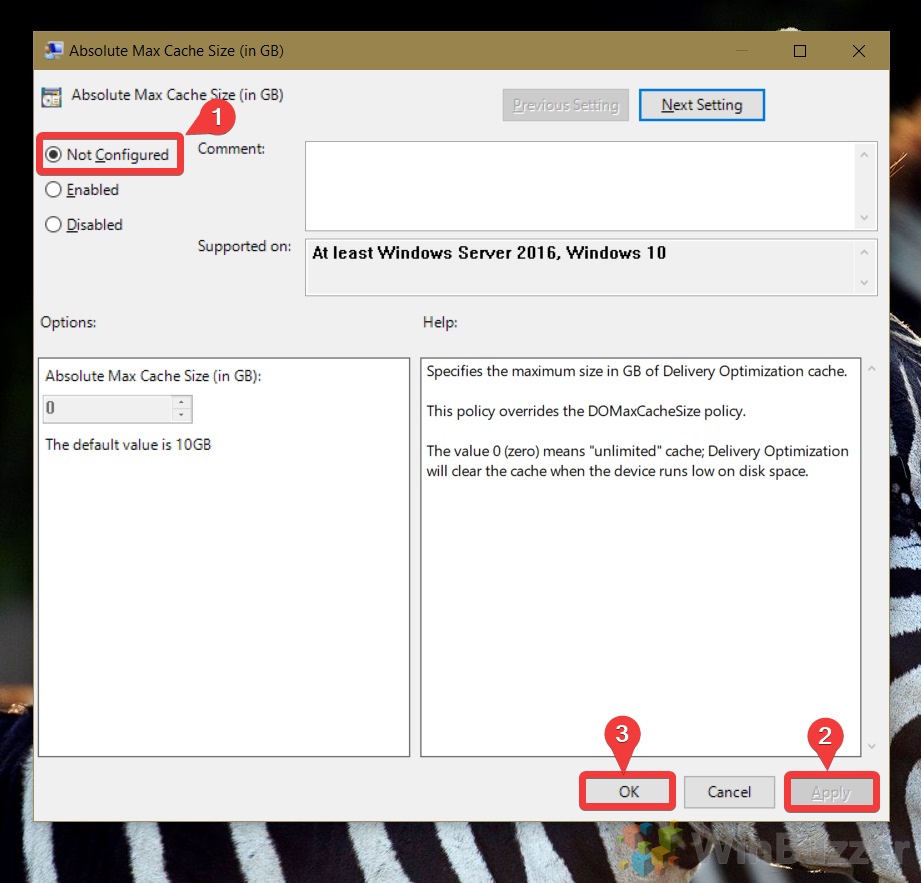Screen dimensions: 921x883
Task: Decrease cache size with spinner down arrow
Action: (x=181, y=415)
